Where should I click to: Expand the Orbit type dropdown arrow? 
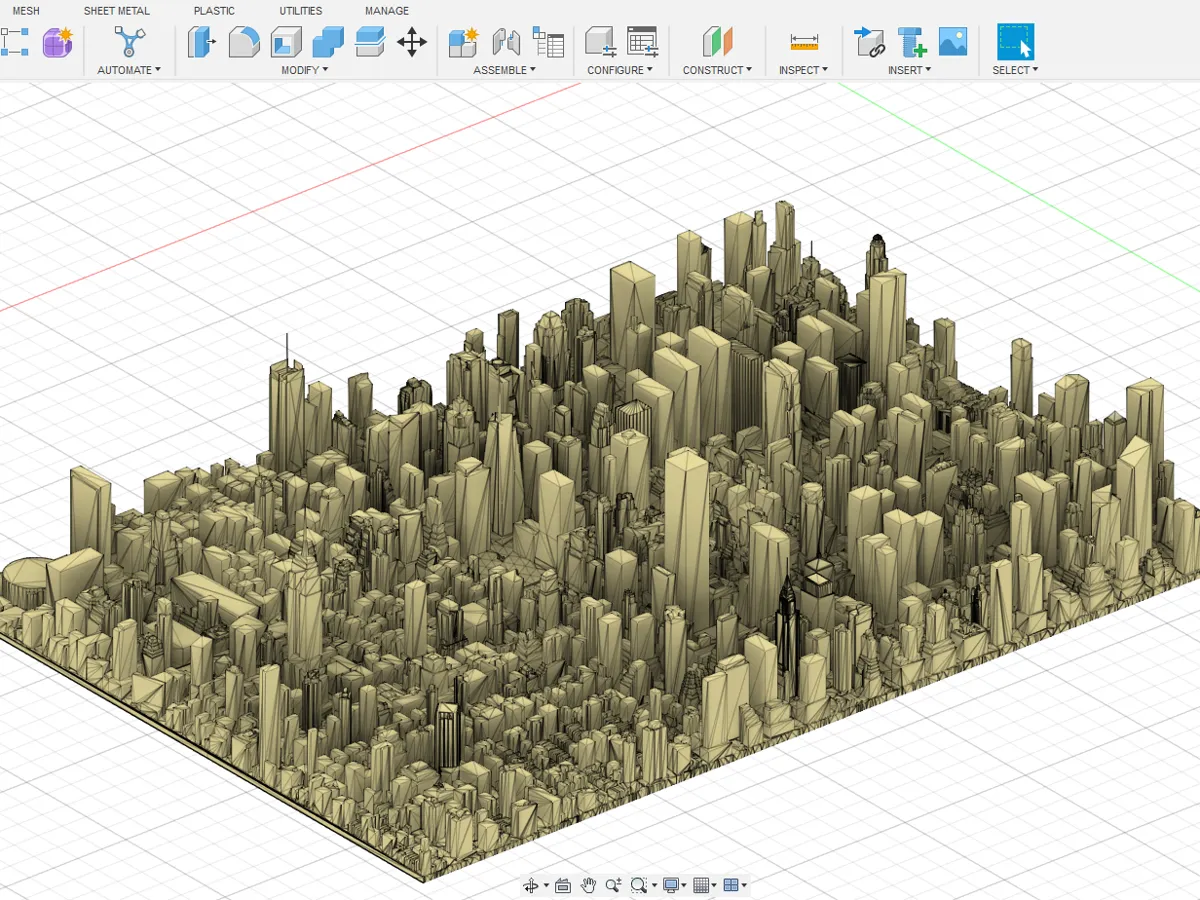tap(546, 886)
